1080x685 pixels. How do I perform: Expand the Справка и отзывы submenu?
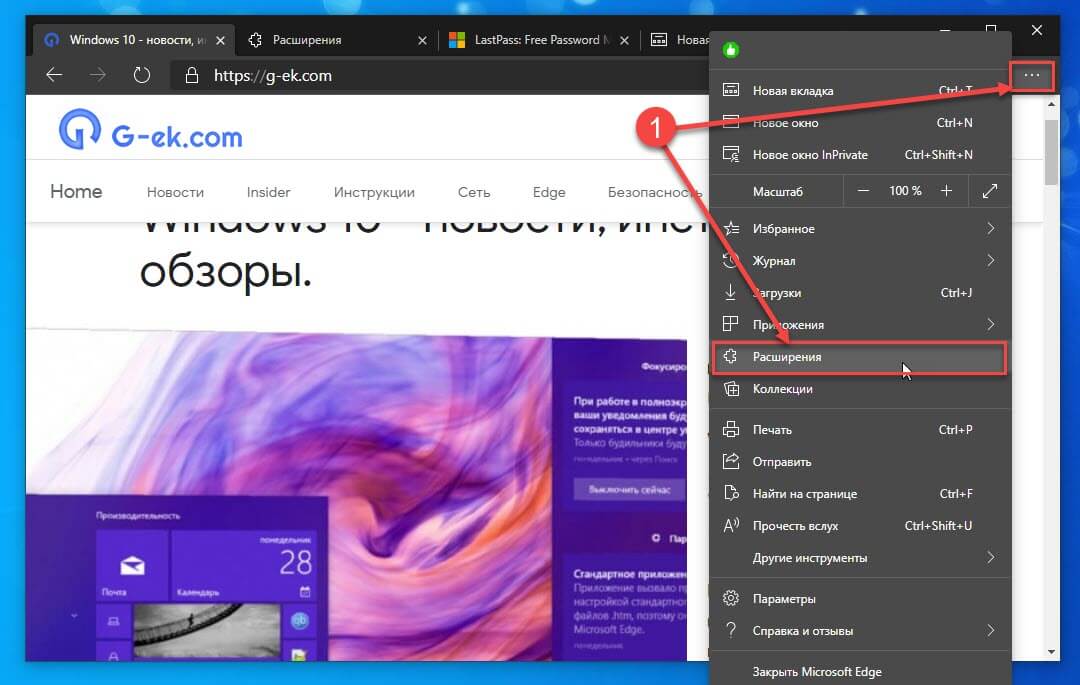pyautogui.click(x=989, y=630)
